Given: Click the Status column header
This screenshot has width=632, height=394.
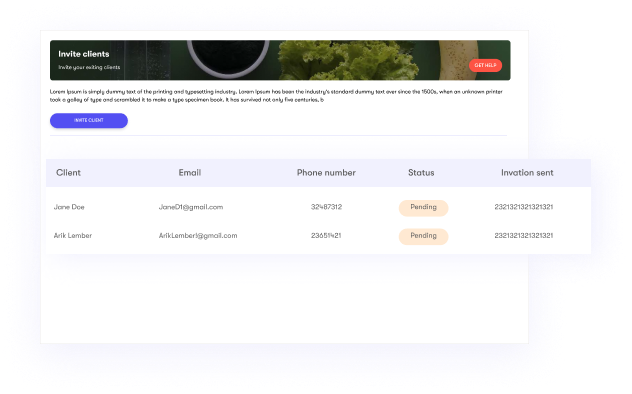Looking at the screenshot, I should click(x=421, y=172).
